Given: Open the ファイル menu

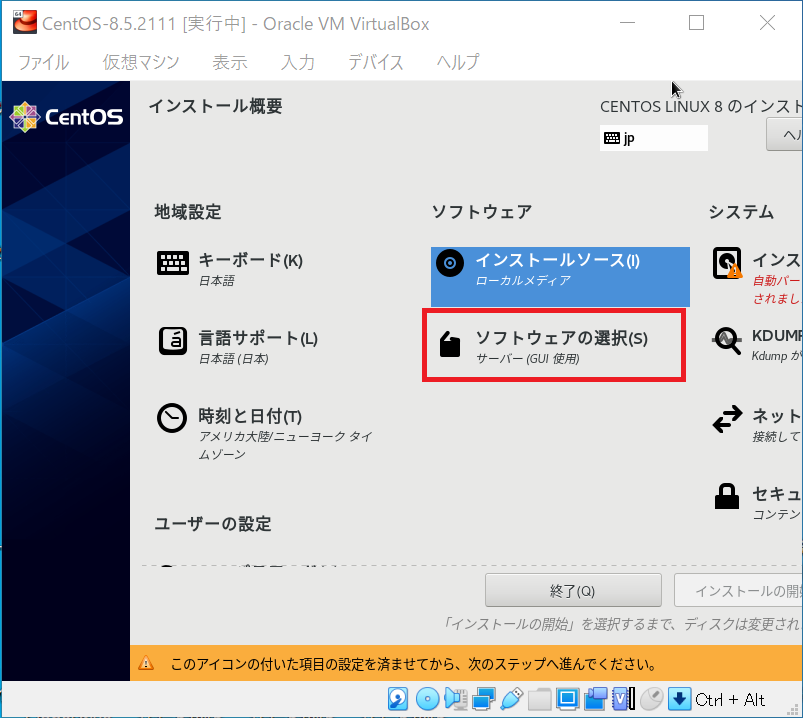Looking at the screenshot, I should click(x=44, y=62).
